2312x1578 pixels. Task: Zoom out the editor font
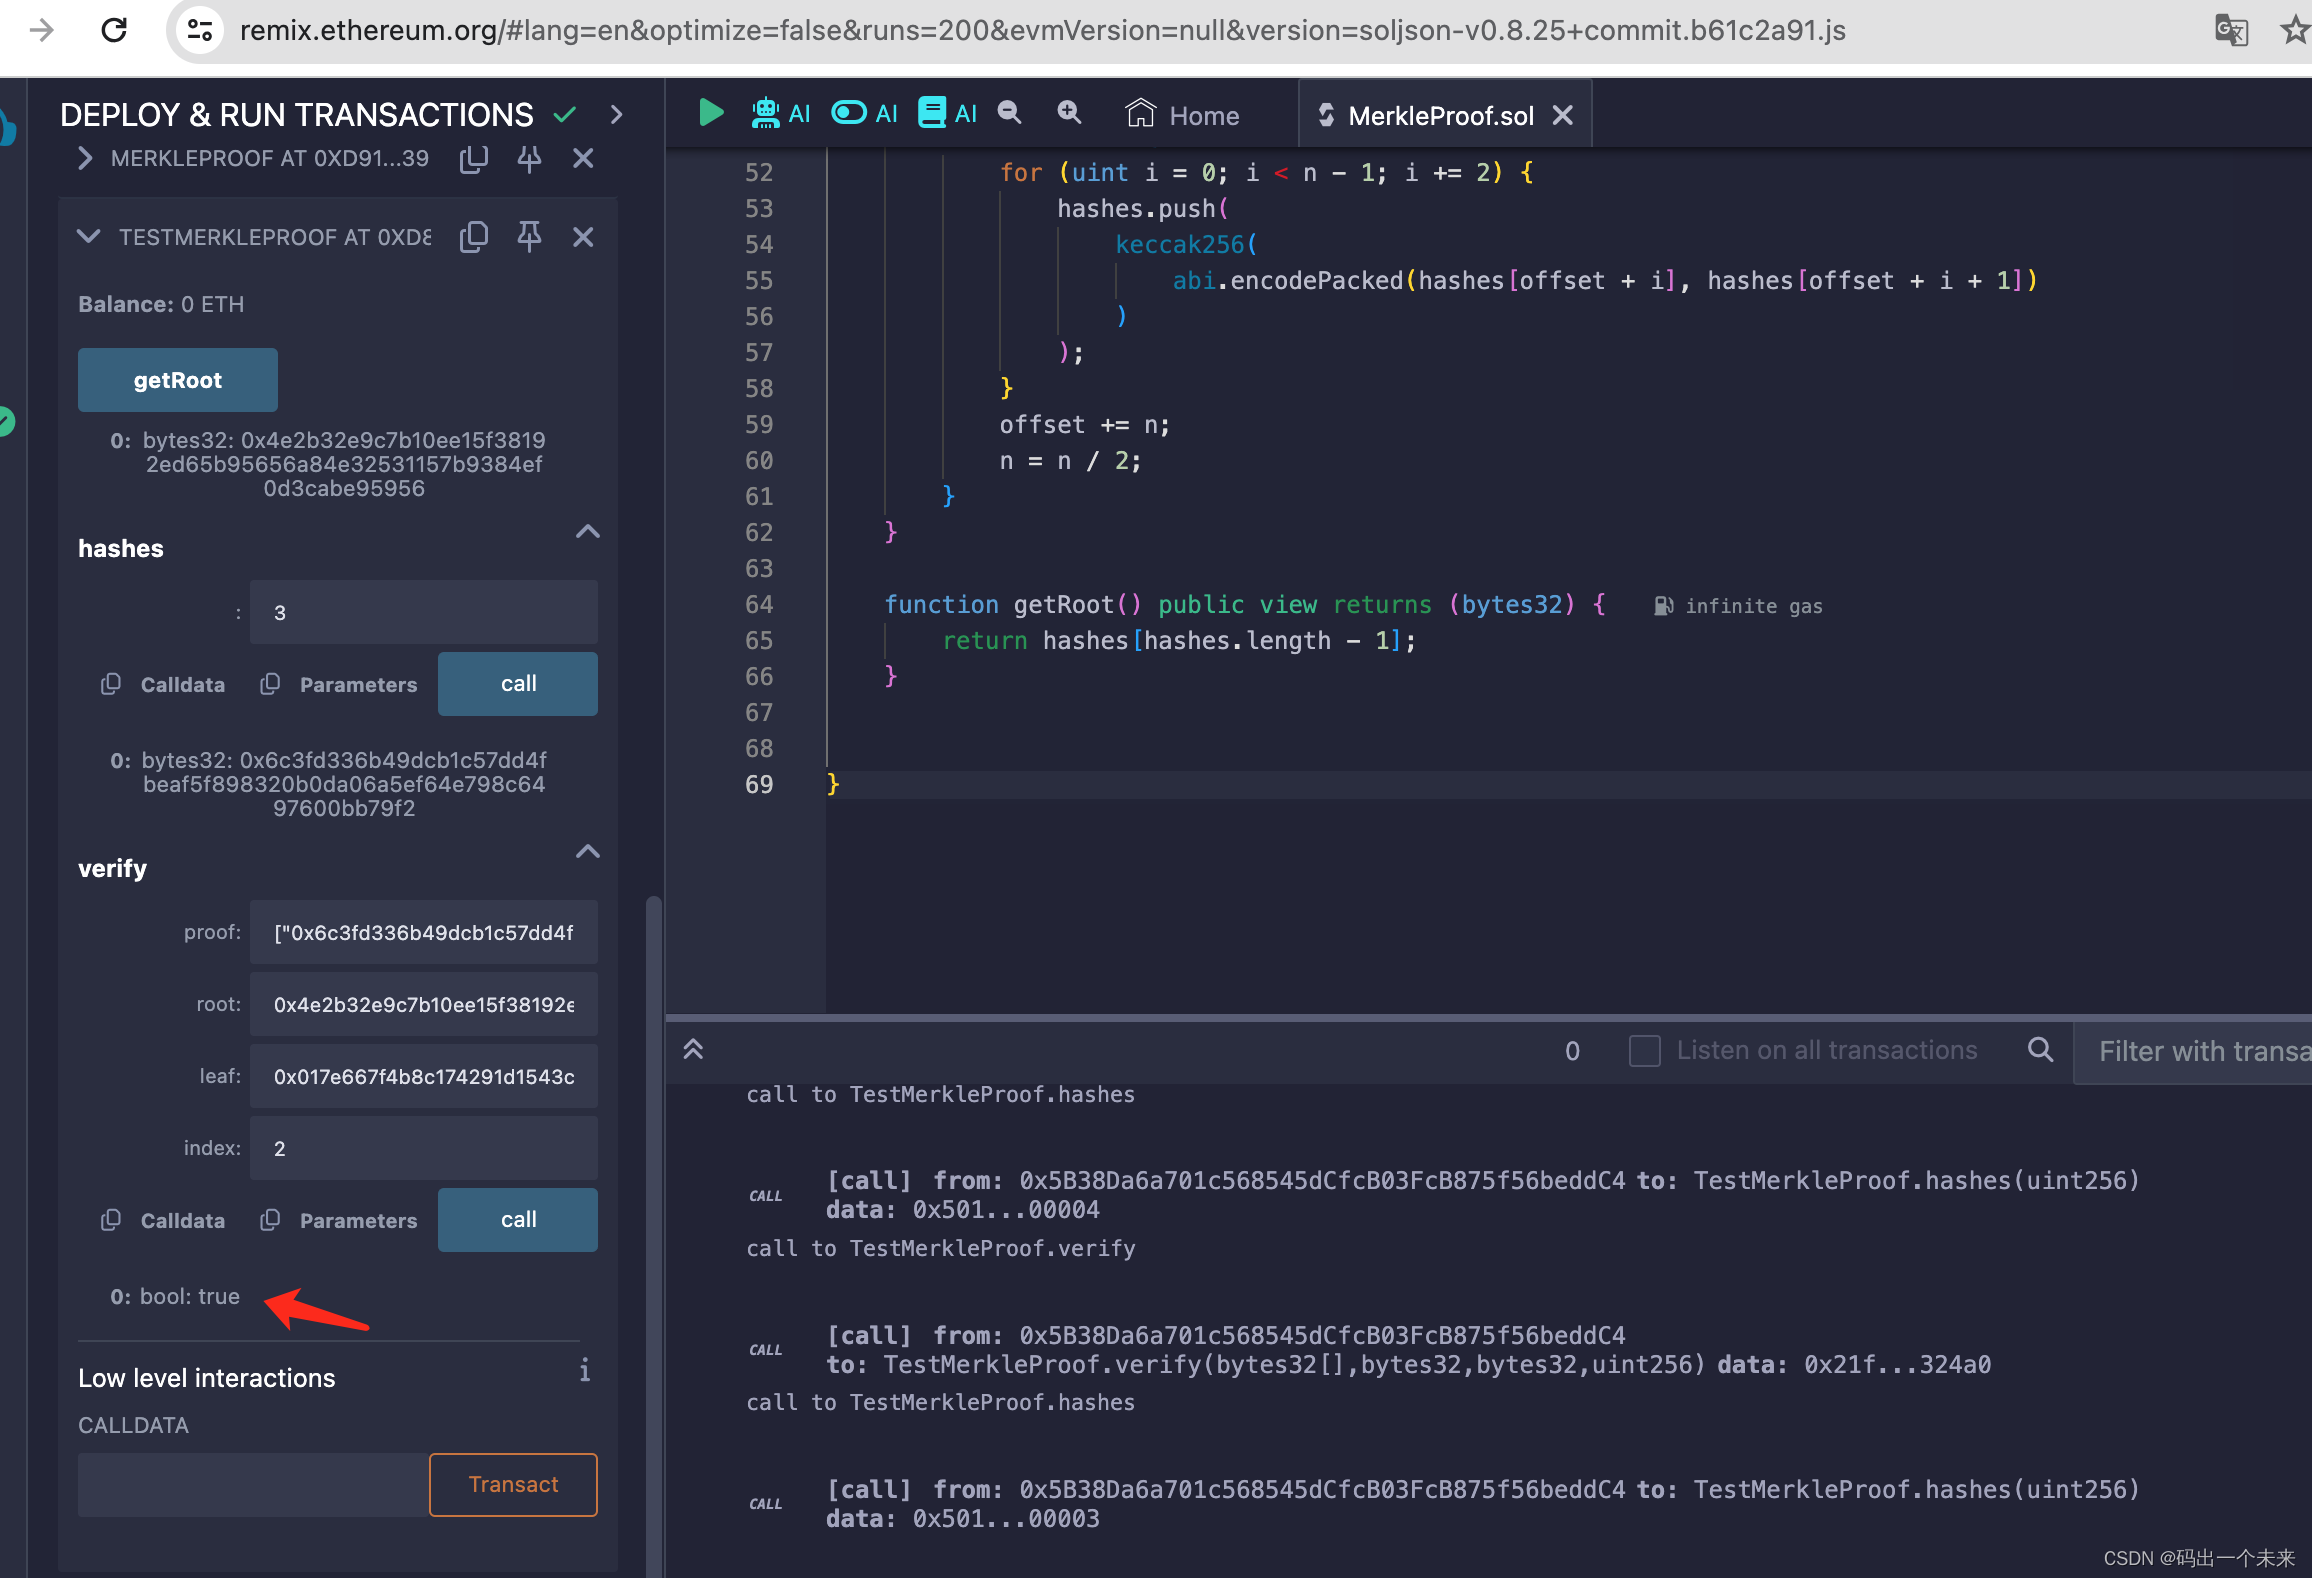click(x=1010, y=113)
